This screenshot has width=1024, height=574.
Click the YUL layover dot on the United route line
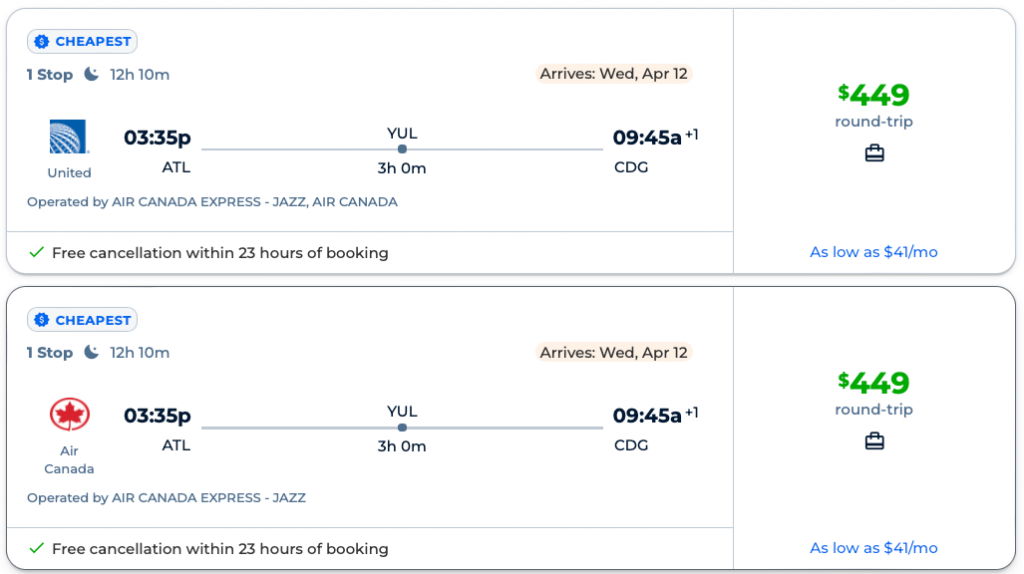pos(402,149)
